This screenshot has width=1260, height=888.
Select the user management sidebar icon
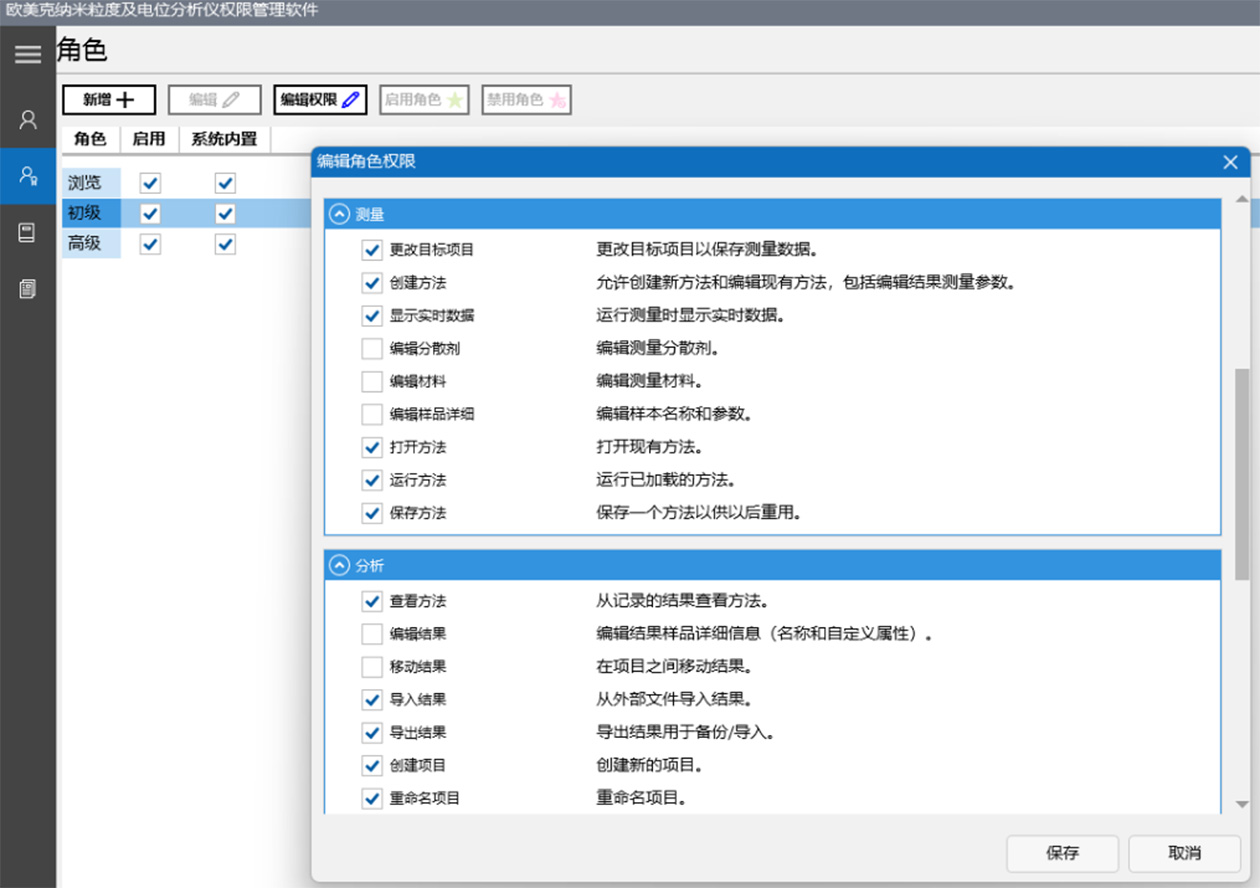point(27,119)
